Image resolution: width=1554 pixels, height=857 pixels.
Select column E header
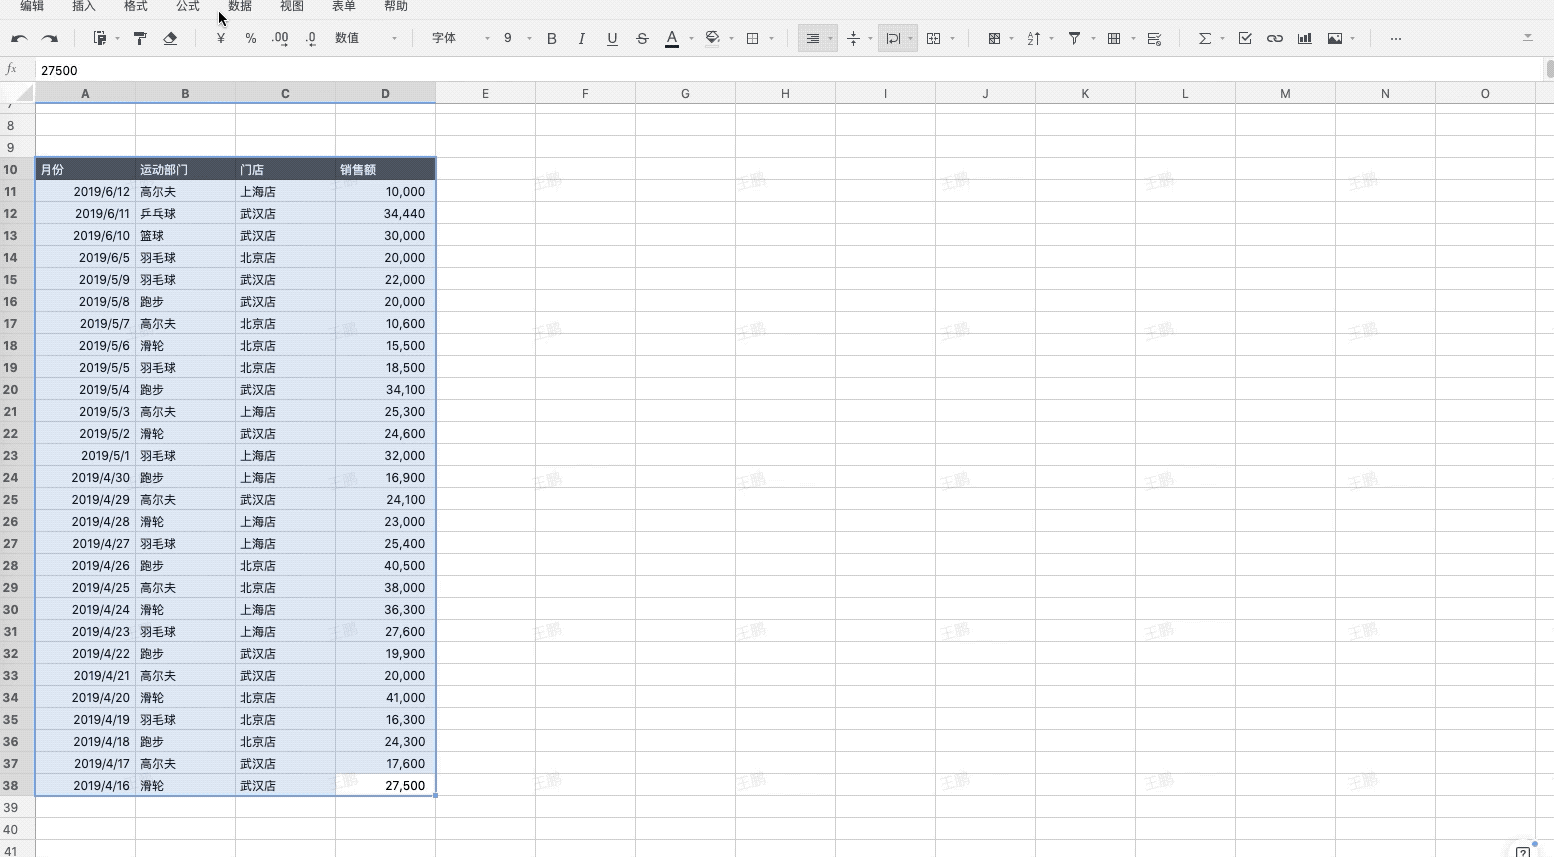(x=485, y=93)
